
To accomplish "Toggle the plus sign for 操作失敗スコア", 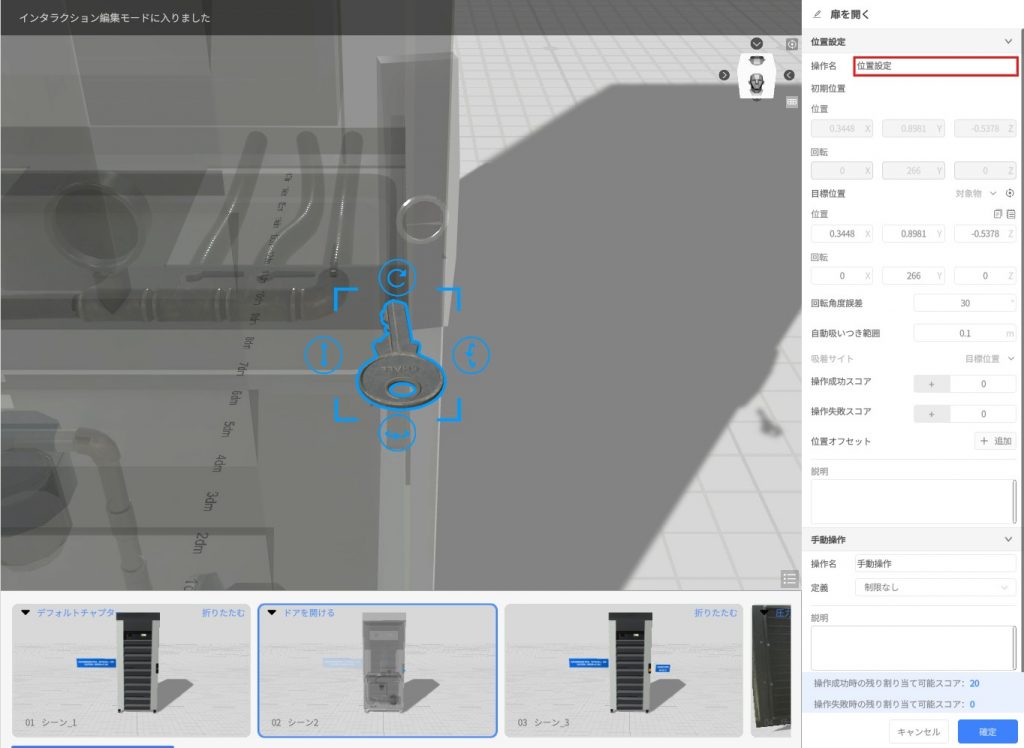I will point(932,414).
